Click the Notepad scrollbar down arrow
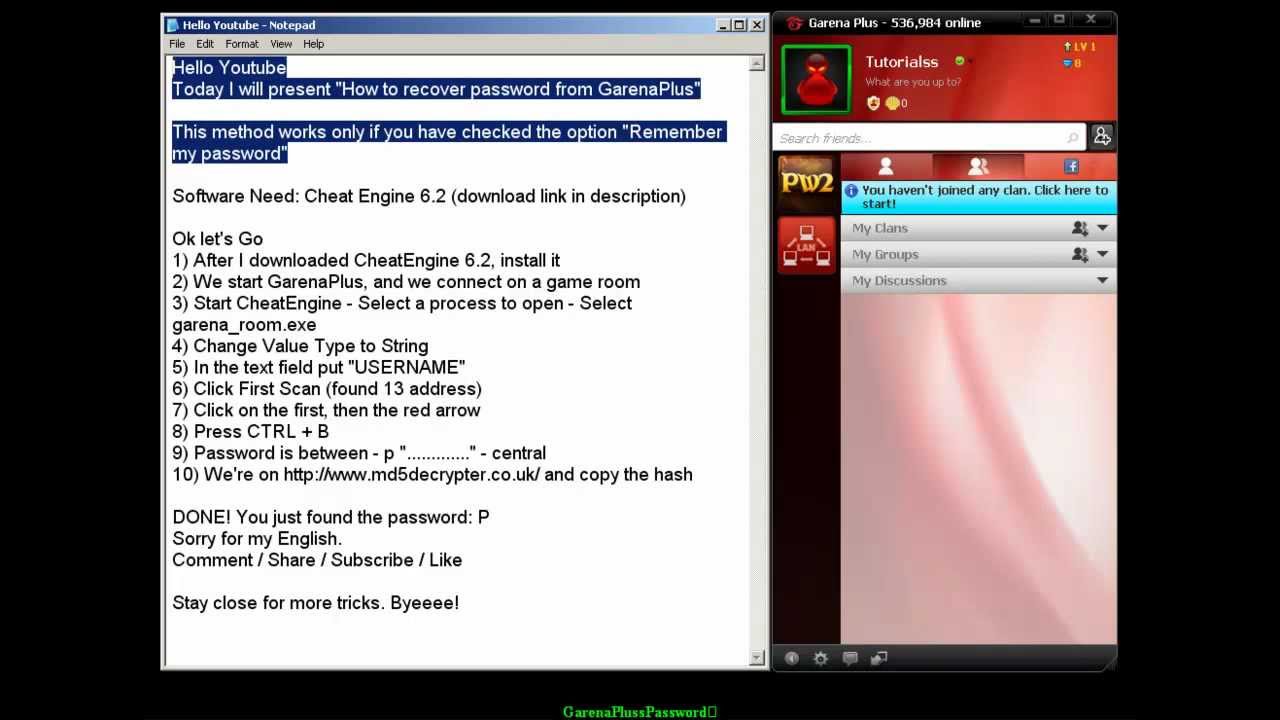 point(757,658)
